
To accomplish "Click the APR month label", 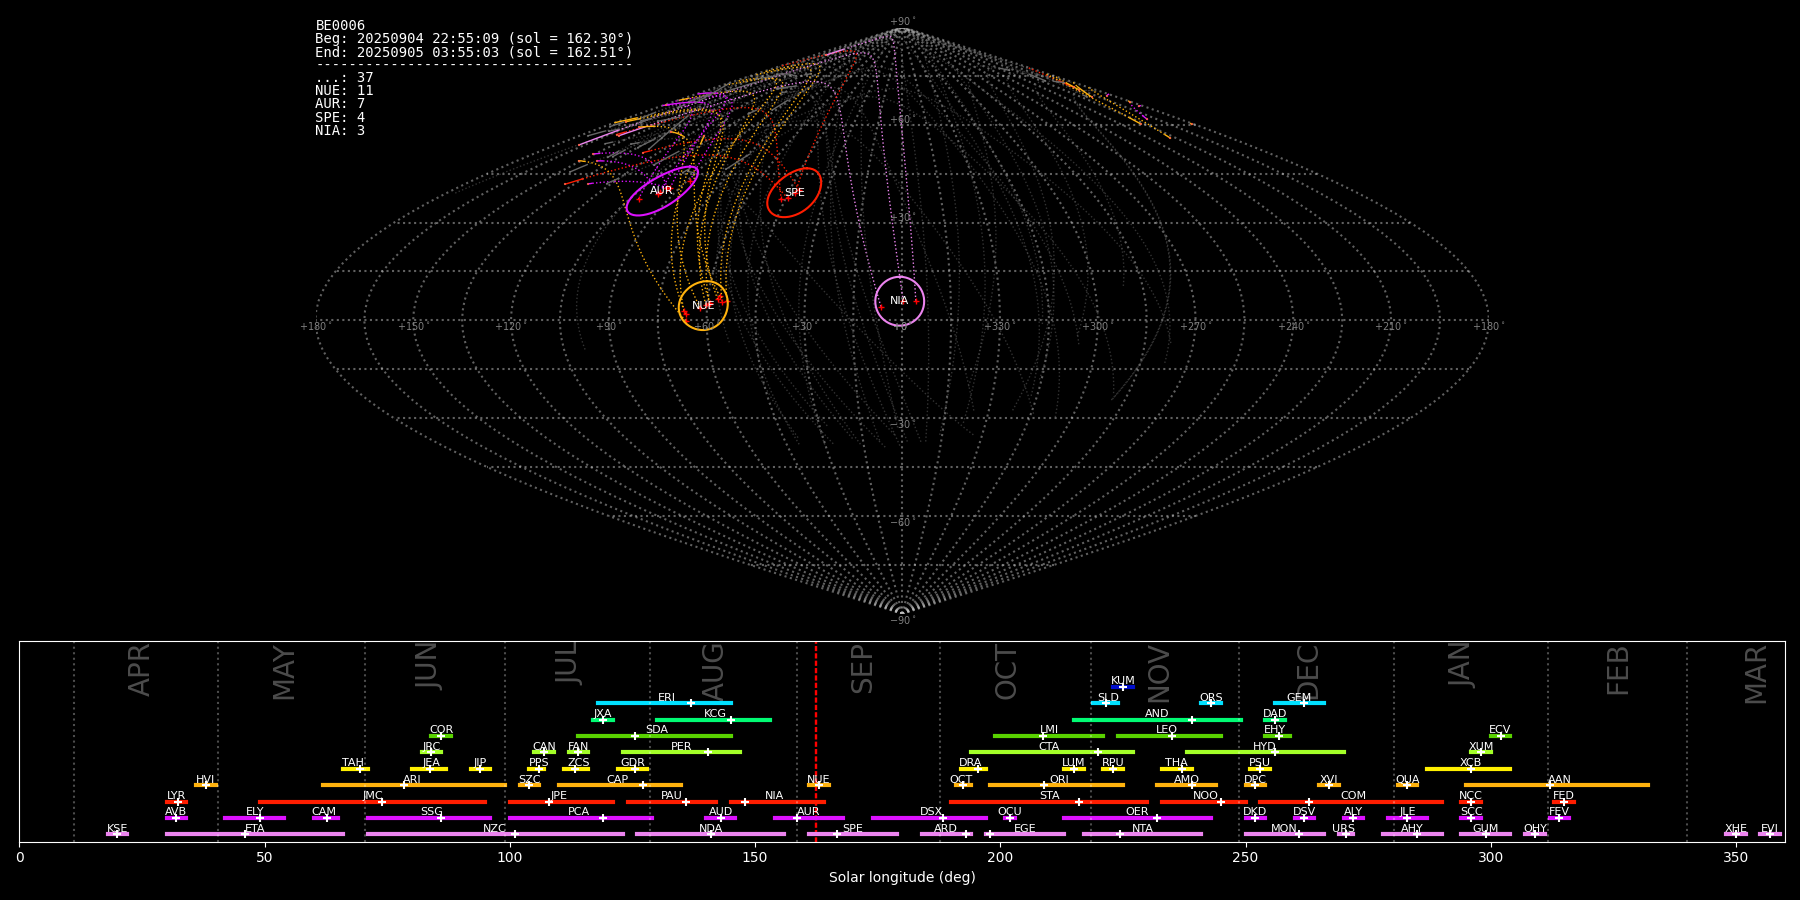I will [x=139, y=670].
